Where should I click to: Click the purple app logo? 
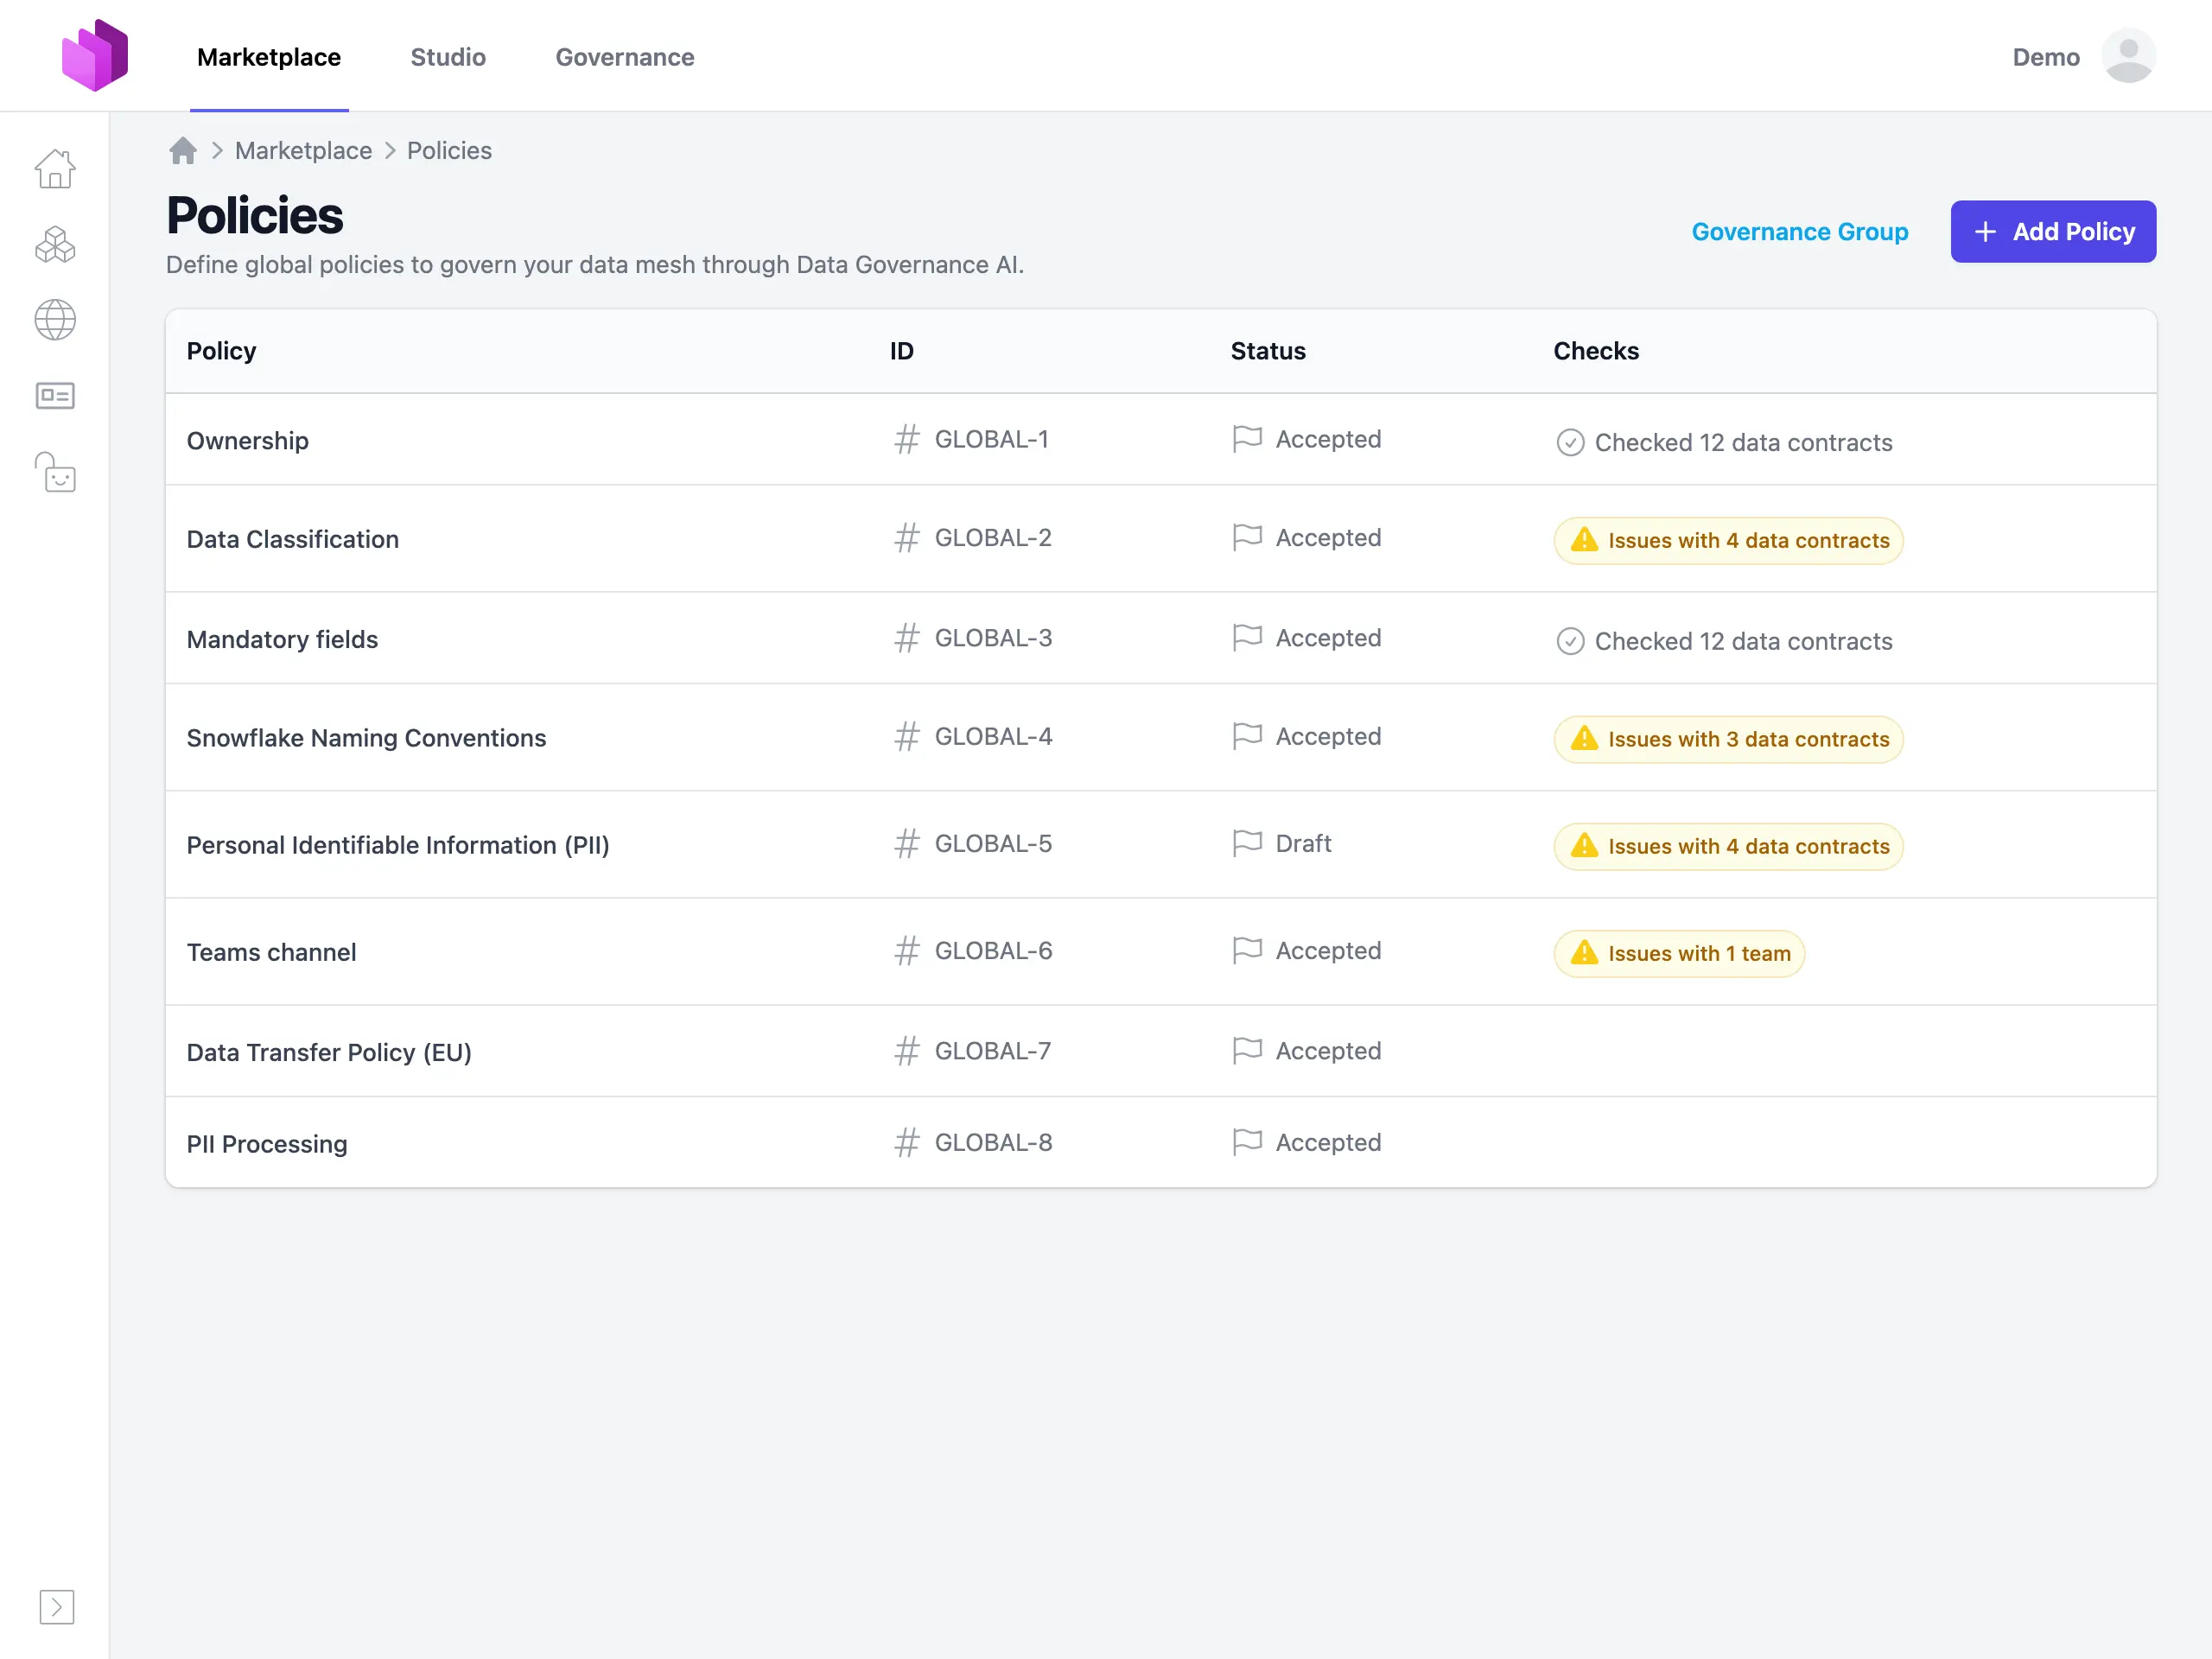point(95,56)
